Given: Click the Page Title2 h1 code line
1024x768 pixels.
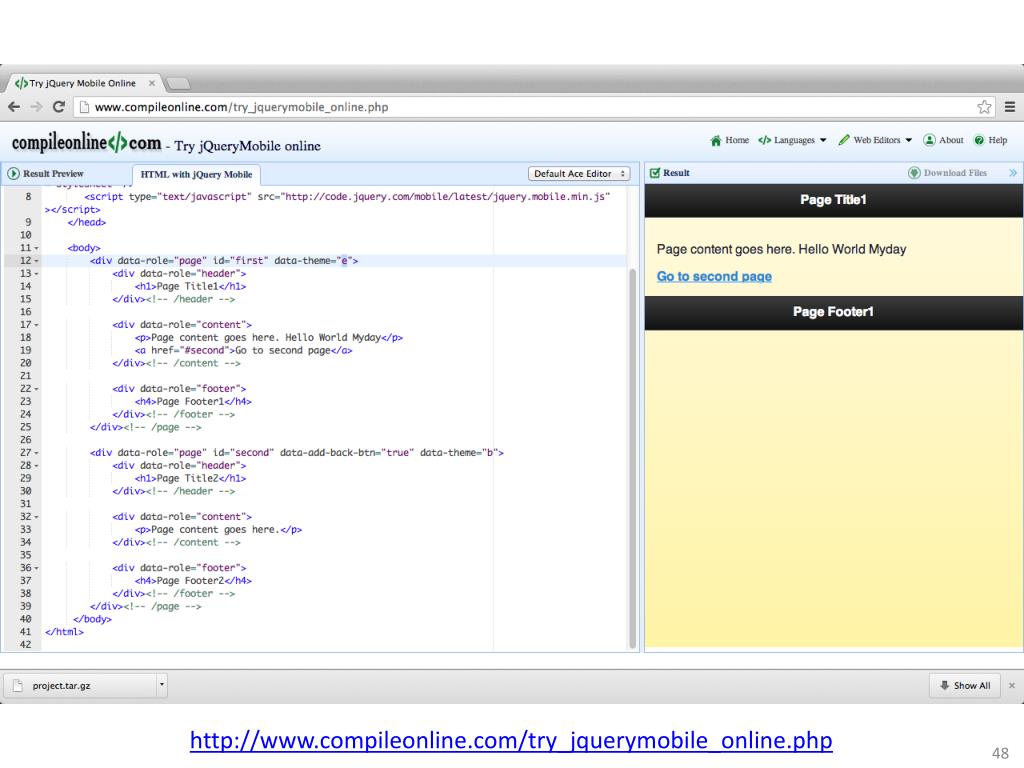Looking at the screenshot, I should click(190, 478).
